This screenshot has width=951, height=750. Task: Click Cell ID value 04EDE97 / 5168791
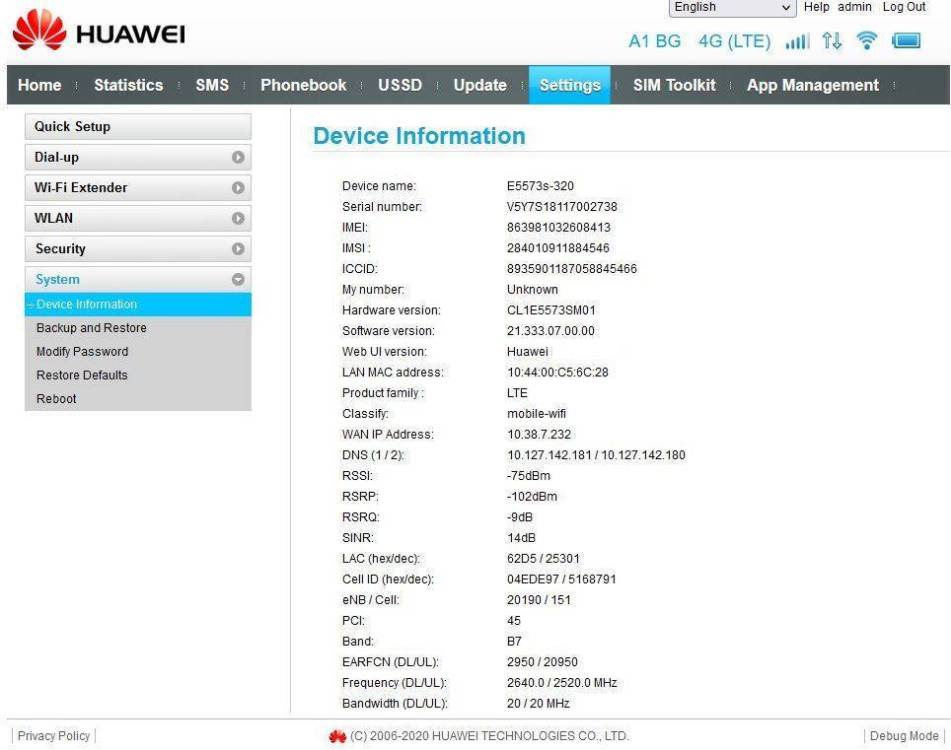561,579
